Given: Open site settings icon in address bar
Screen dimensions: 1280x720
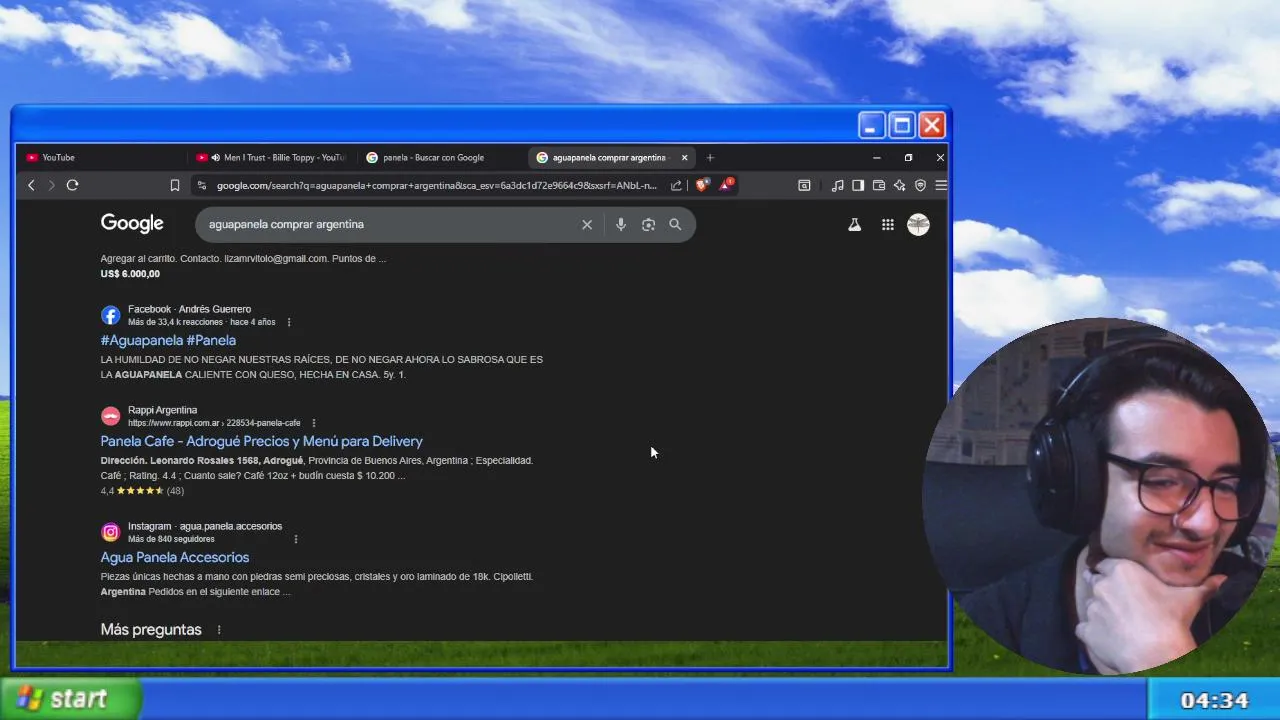Looking at the screenshot, I should (x=202, y=185).
